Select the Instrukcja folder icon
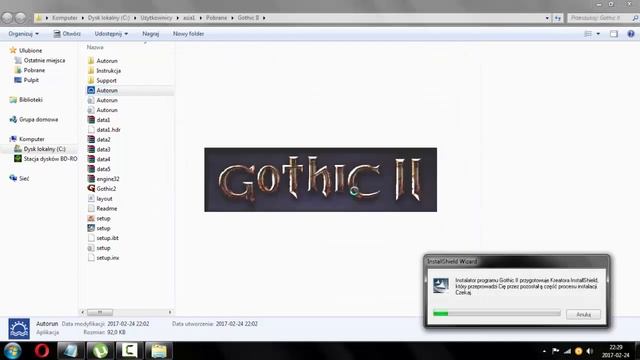 [91, 71]
